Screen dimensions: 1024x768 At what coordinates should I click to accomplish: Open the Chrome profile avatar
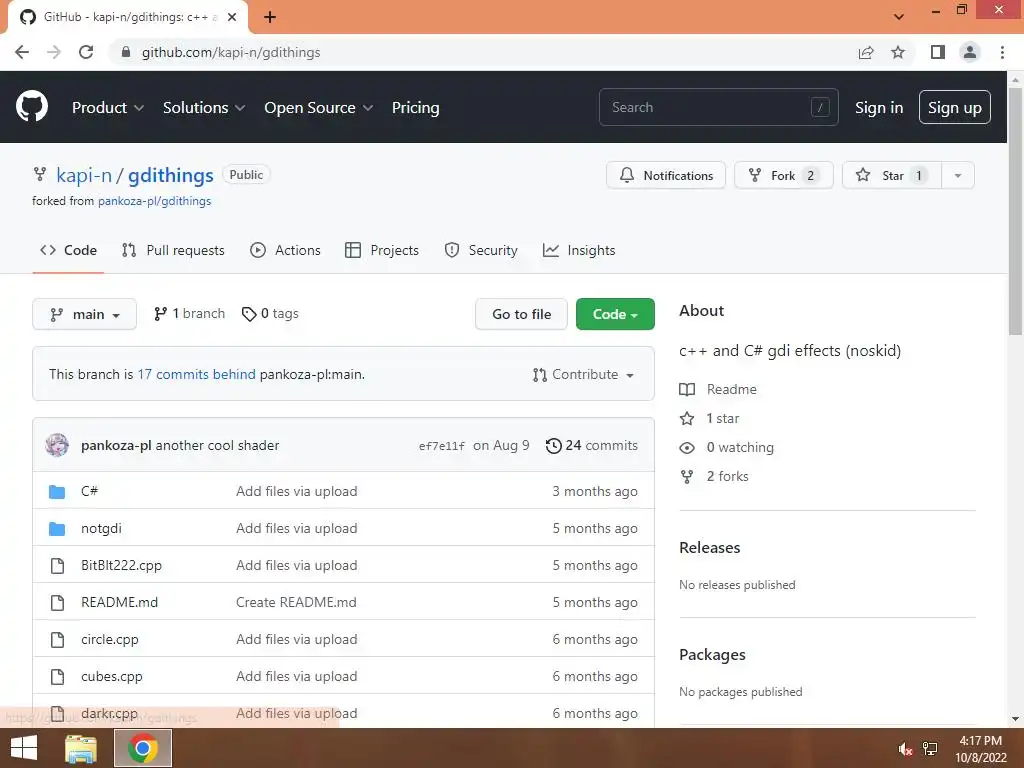tap(970, 52)
